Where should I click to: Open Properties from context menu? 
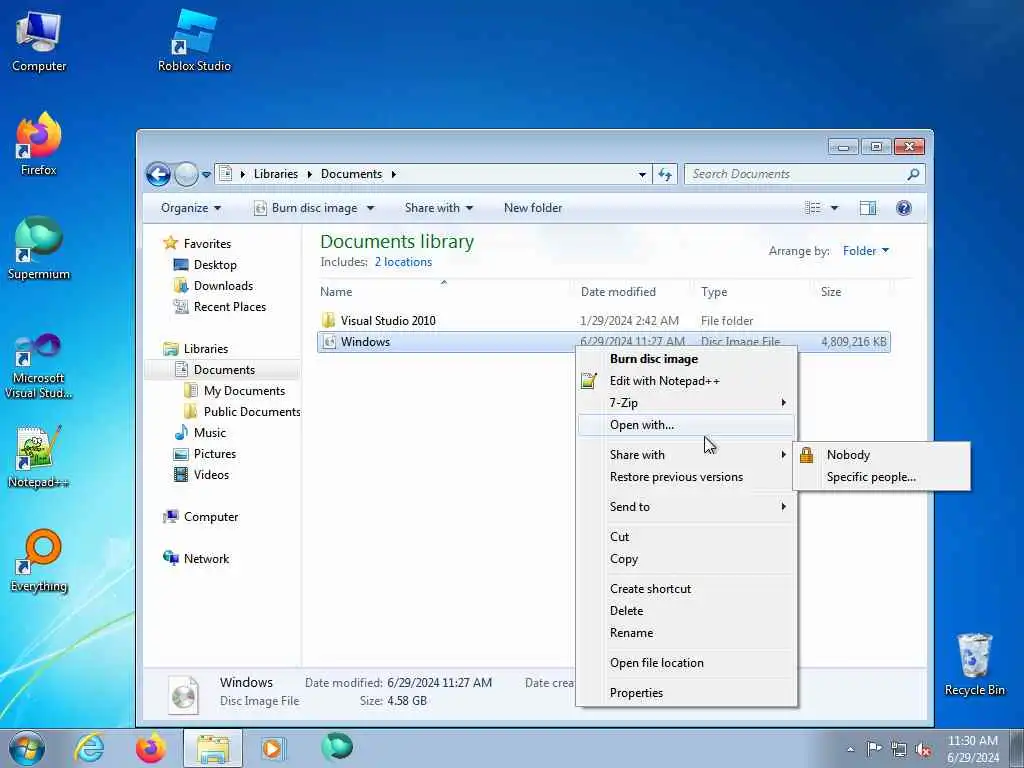coord(686,693)
